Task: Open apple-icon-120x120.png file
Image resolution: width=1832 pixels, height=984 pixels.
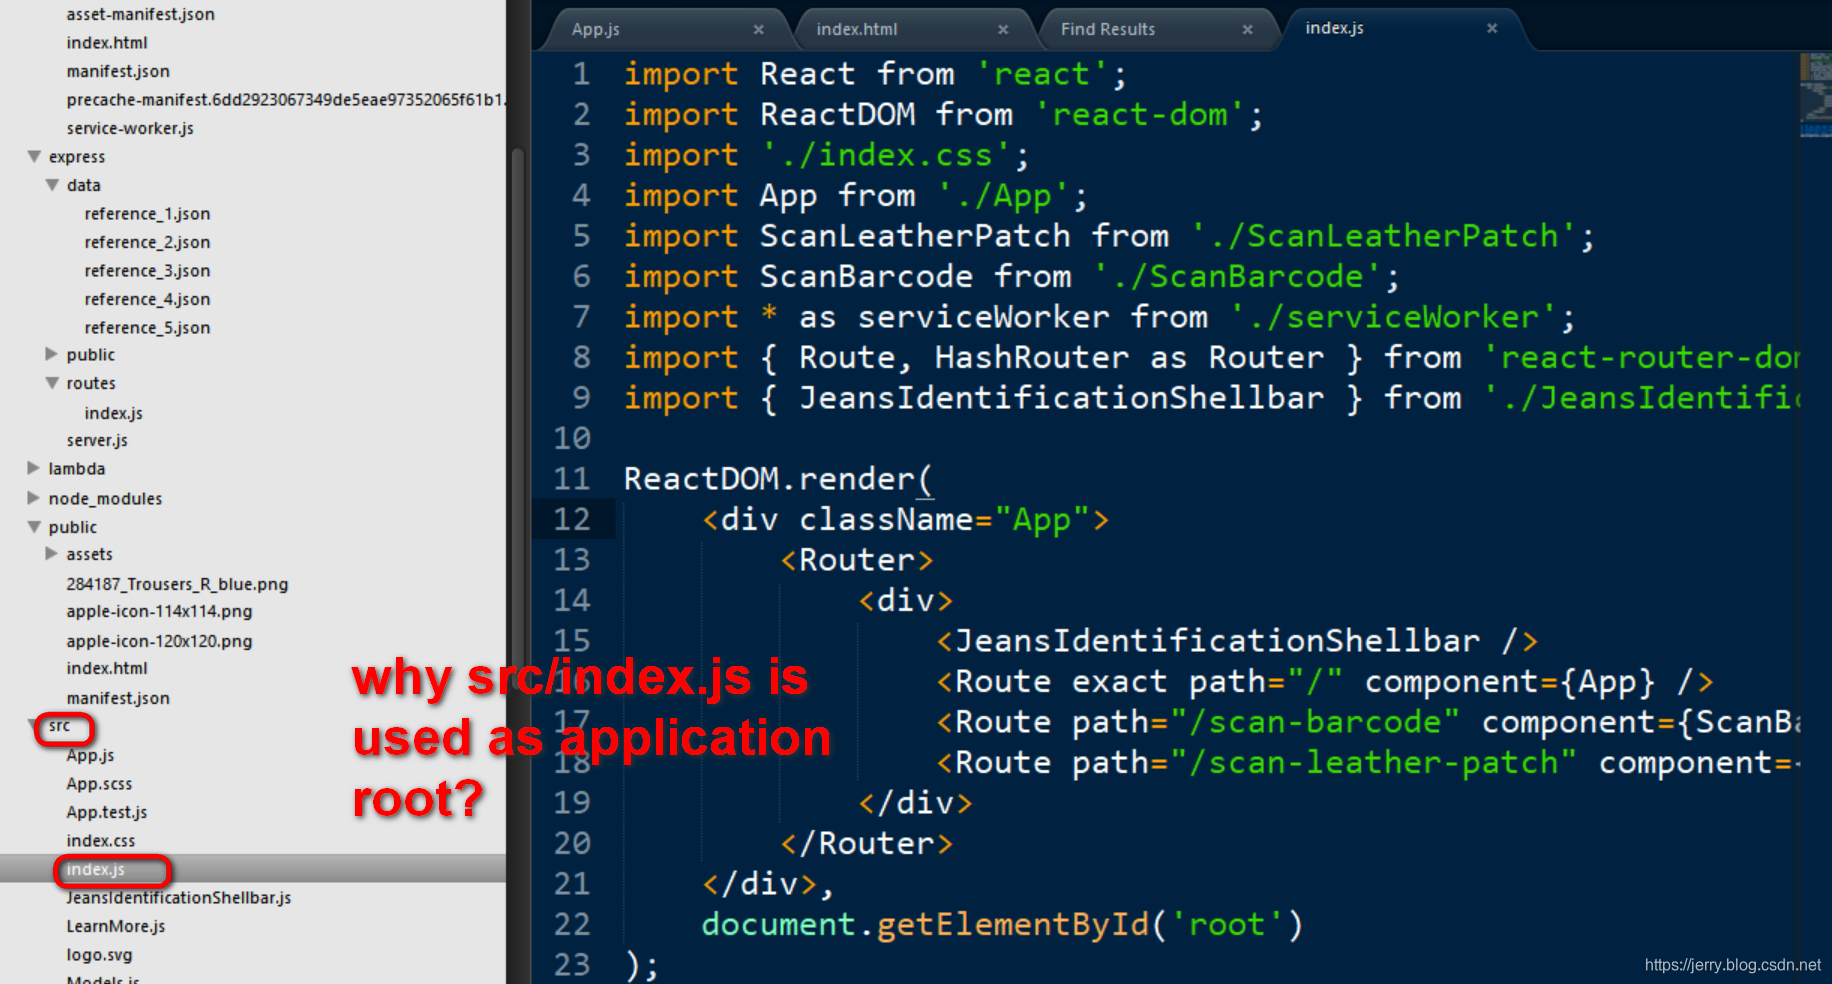Action: click(159, 641)
